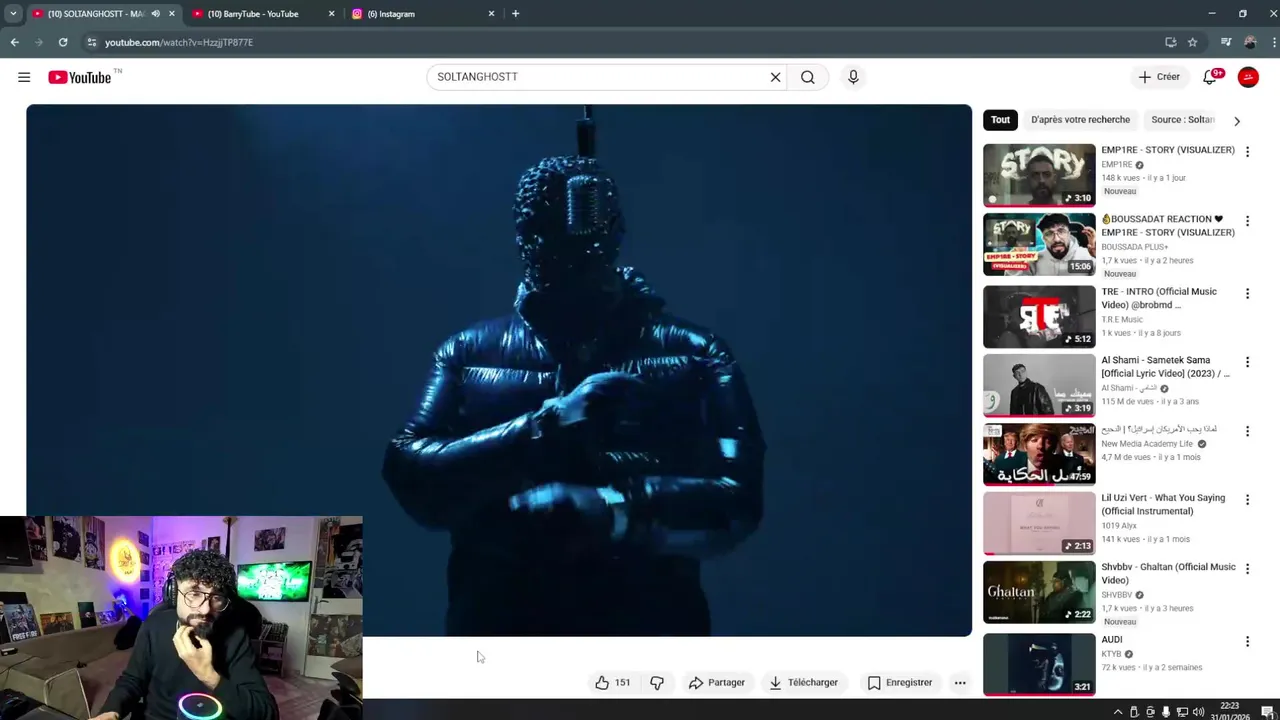The image size is (1280, 720).
Task: Open options for BOUSSADAT REACTION video
Action: tap(1247, 221)
